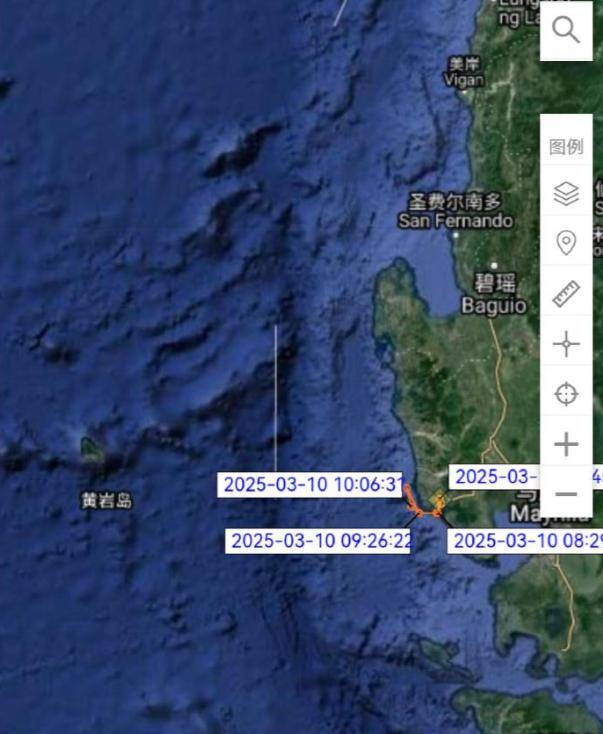Viewport: 603px width, 734px height.
Task: Open the map layers stack icon
Action: click(x=566, y=193)
